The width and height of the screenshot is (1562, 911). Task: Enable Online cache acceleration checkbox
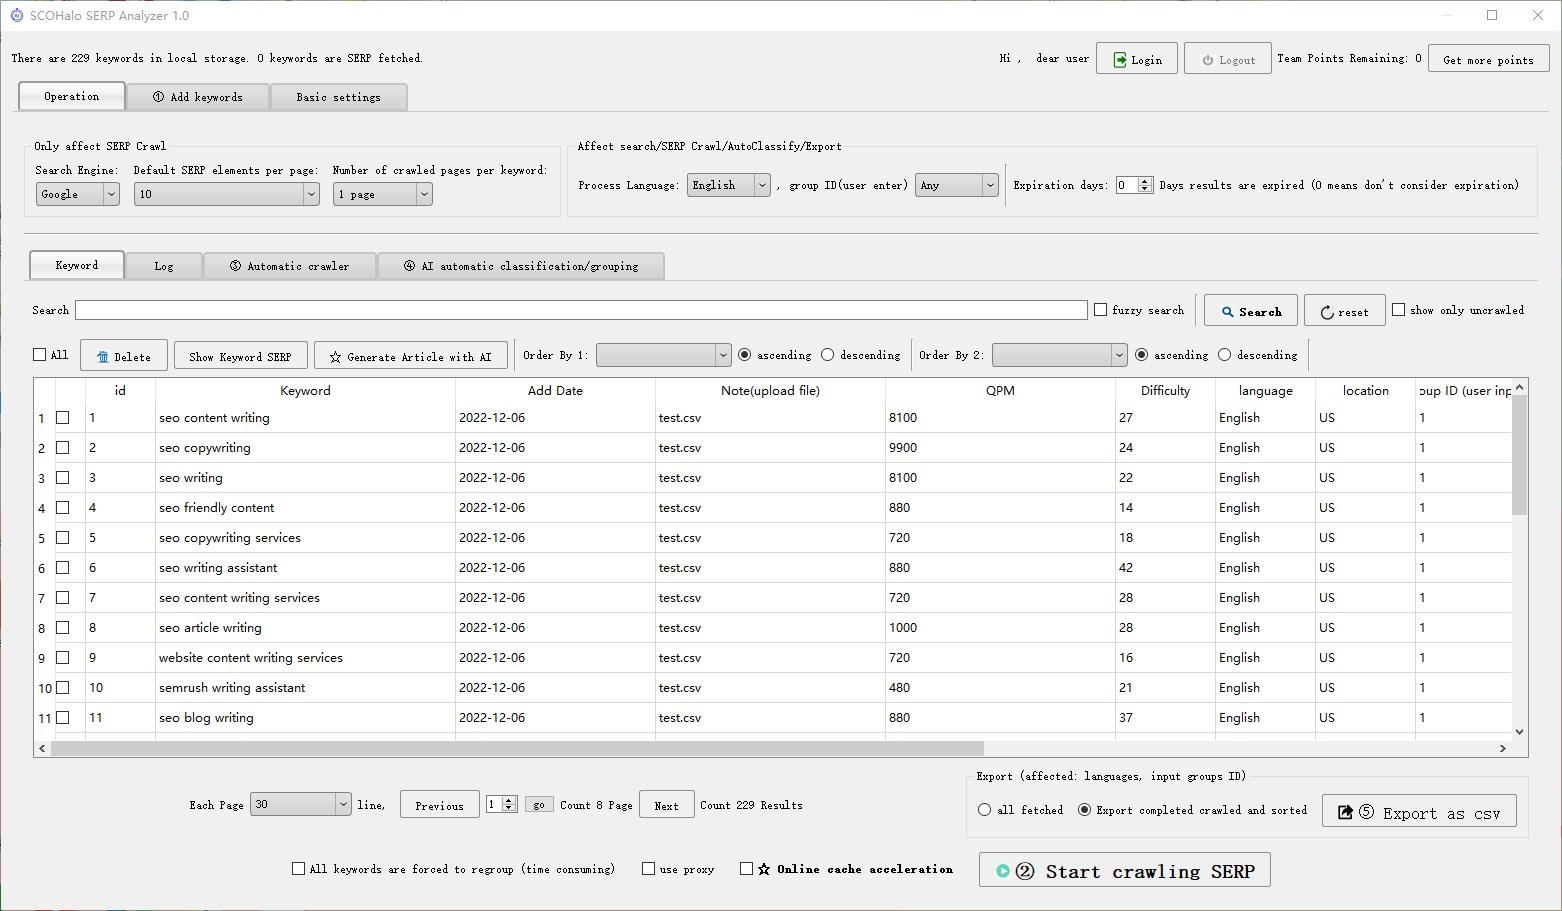point(746,869)
